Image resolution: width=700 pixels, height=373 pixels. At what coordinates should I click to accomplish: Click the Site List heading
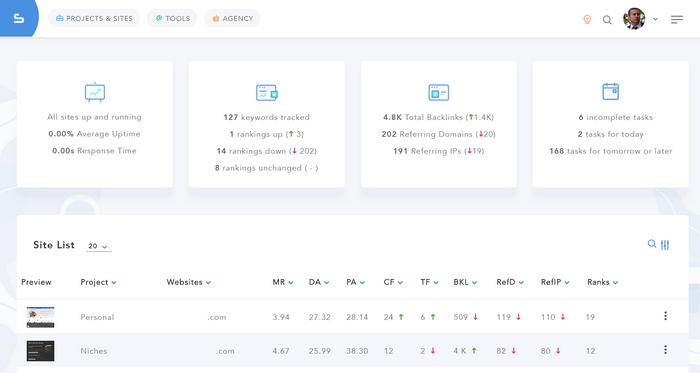(x=54, y=245)
